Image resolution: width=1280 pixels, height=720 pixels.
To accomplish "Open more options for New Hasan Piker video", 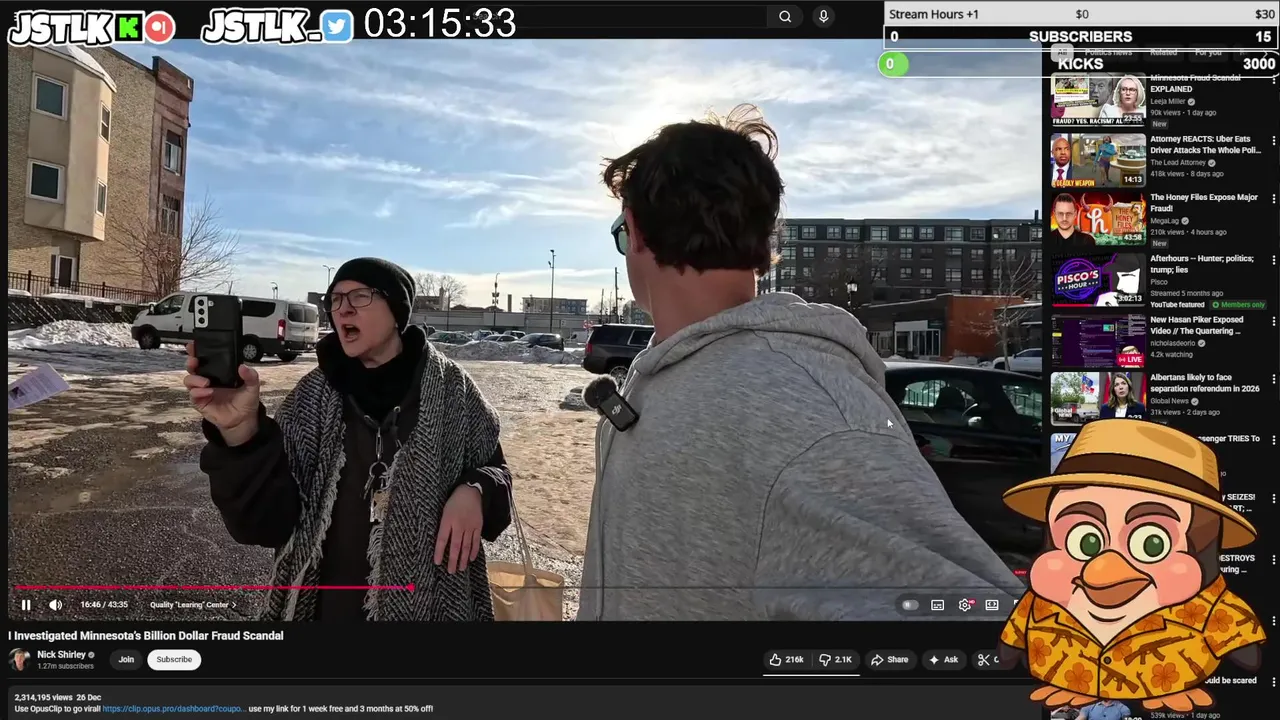I will (1273, 321).
